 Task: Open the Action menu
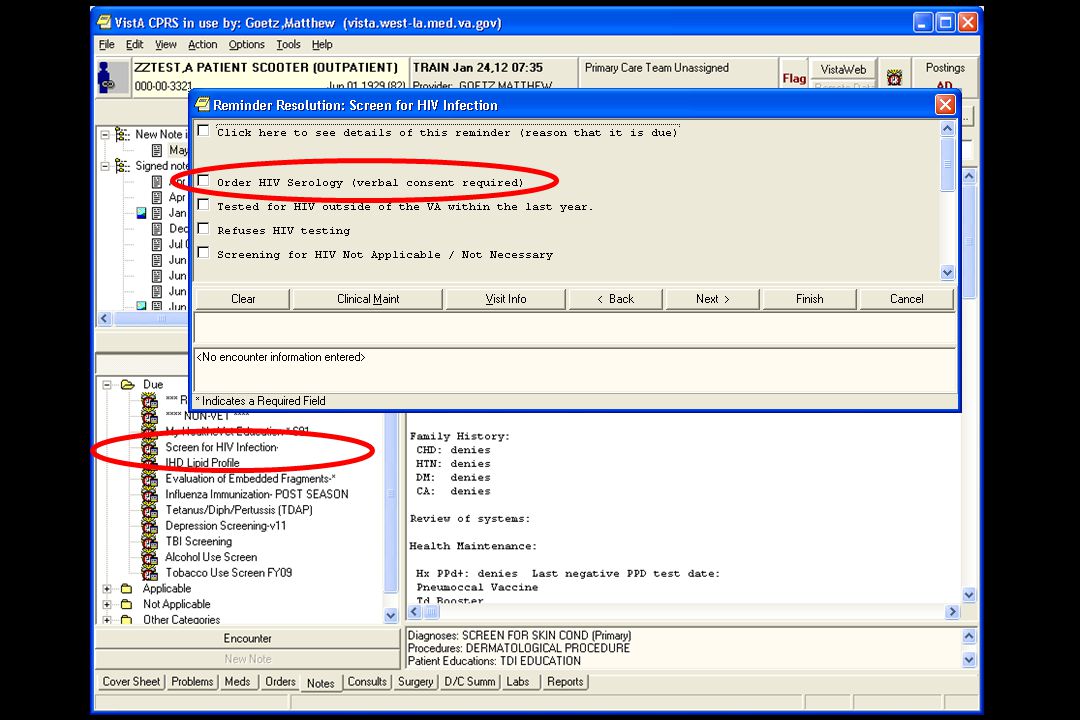(x=202, y=45)
